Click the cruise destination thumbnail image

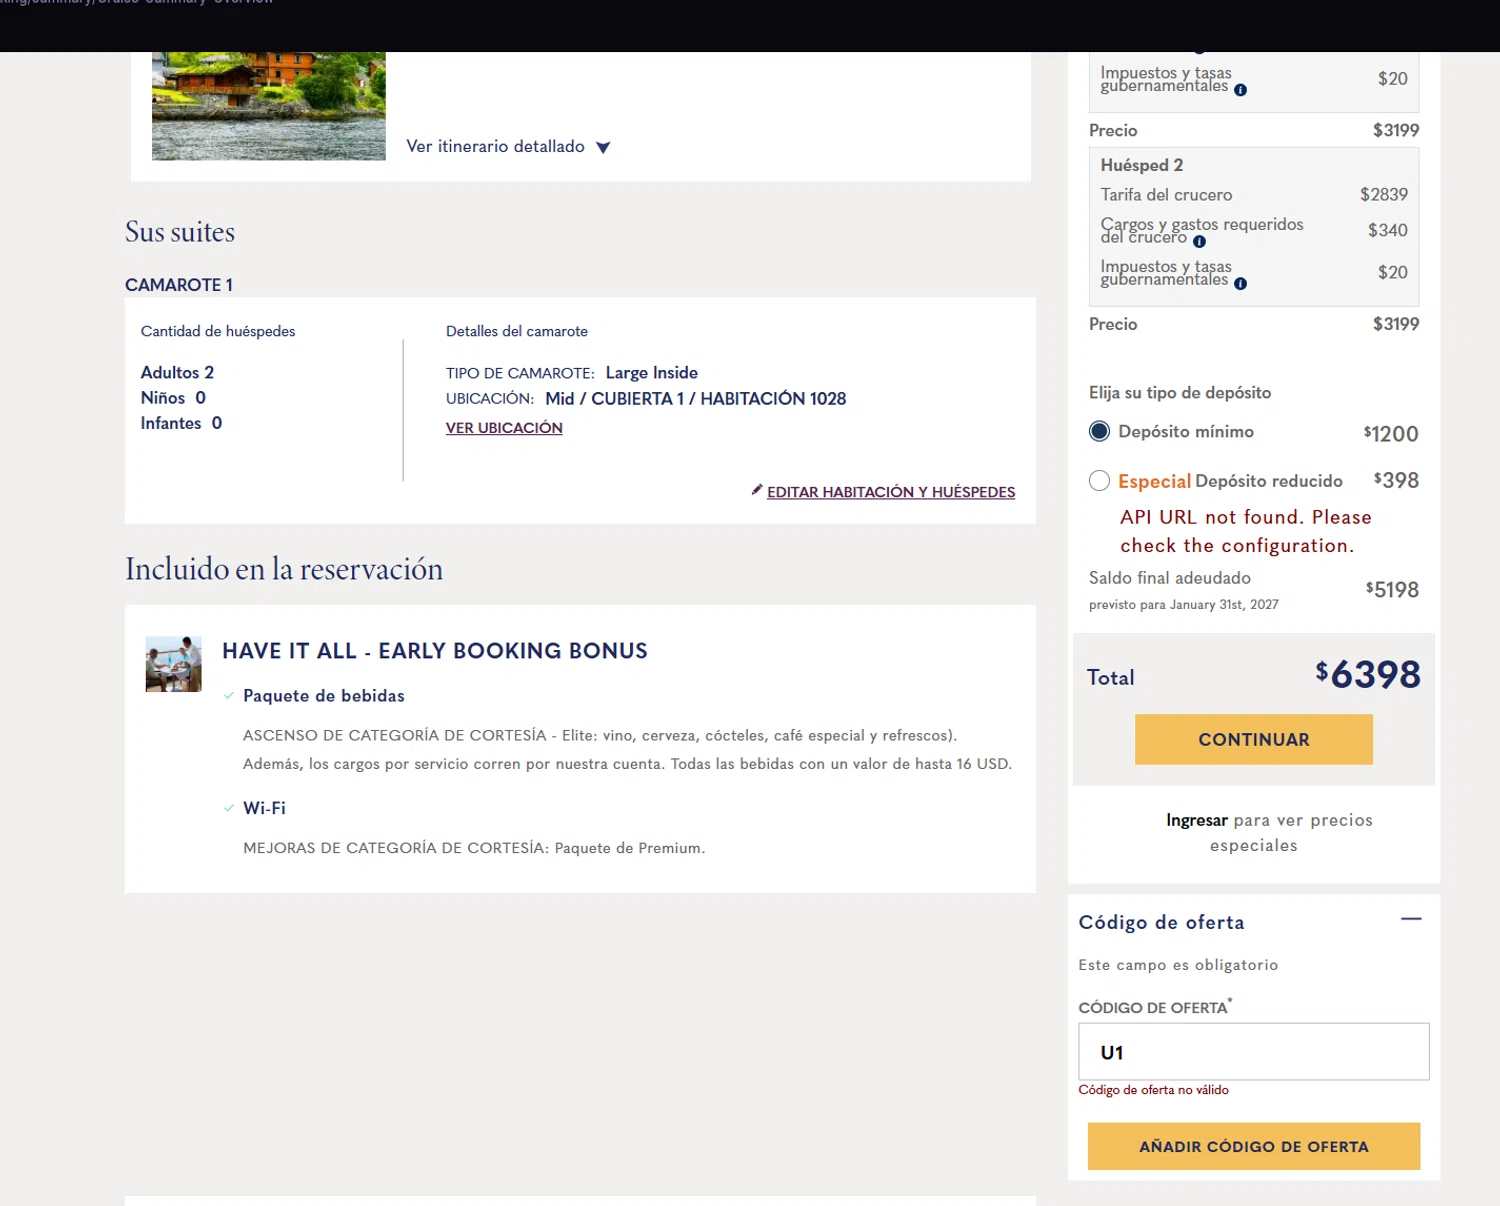pyautogui.click(x=268, y=106)
